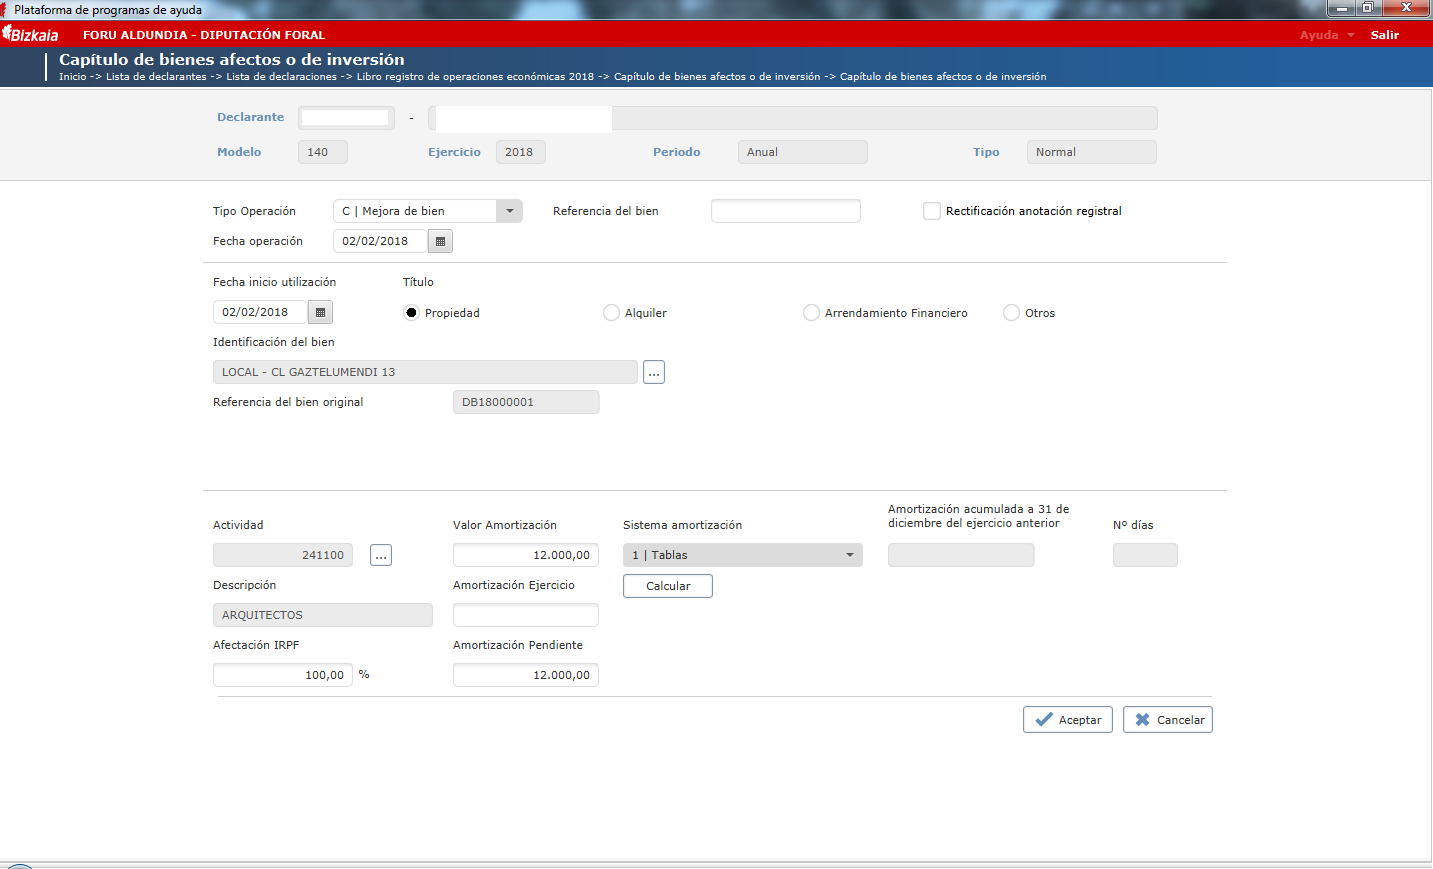Screen dimensions: 1433x869
Task: Expand the Tipo Operación dropdown
Action: coord(510,211)
